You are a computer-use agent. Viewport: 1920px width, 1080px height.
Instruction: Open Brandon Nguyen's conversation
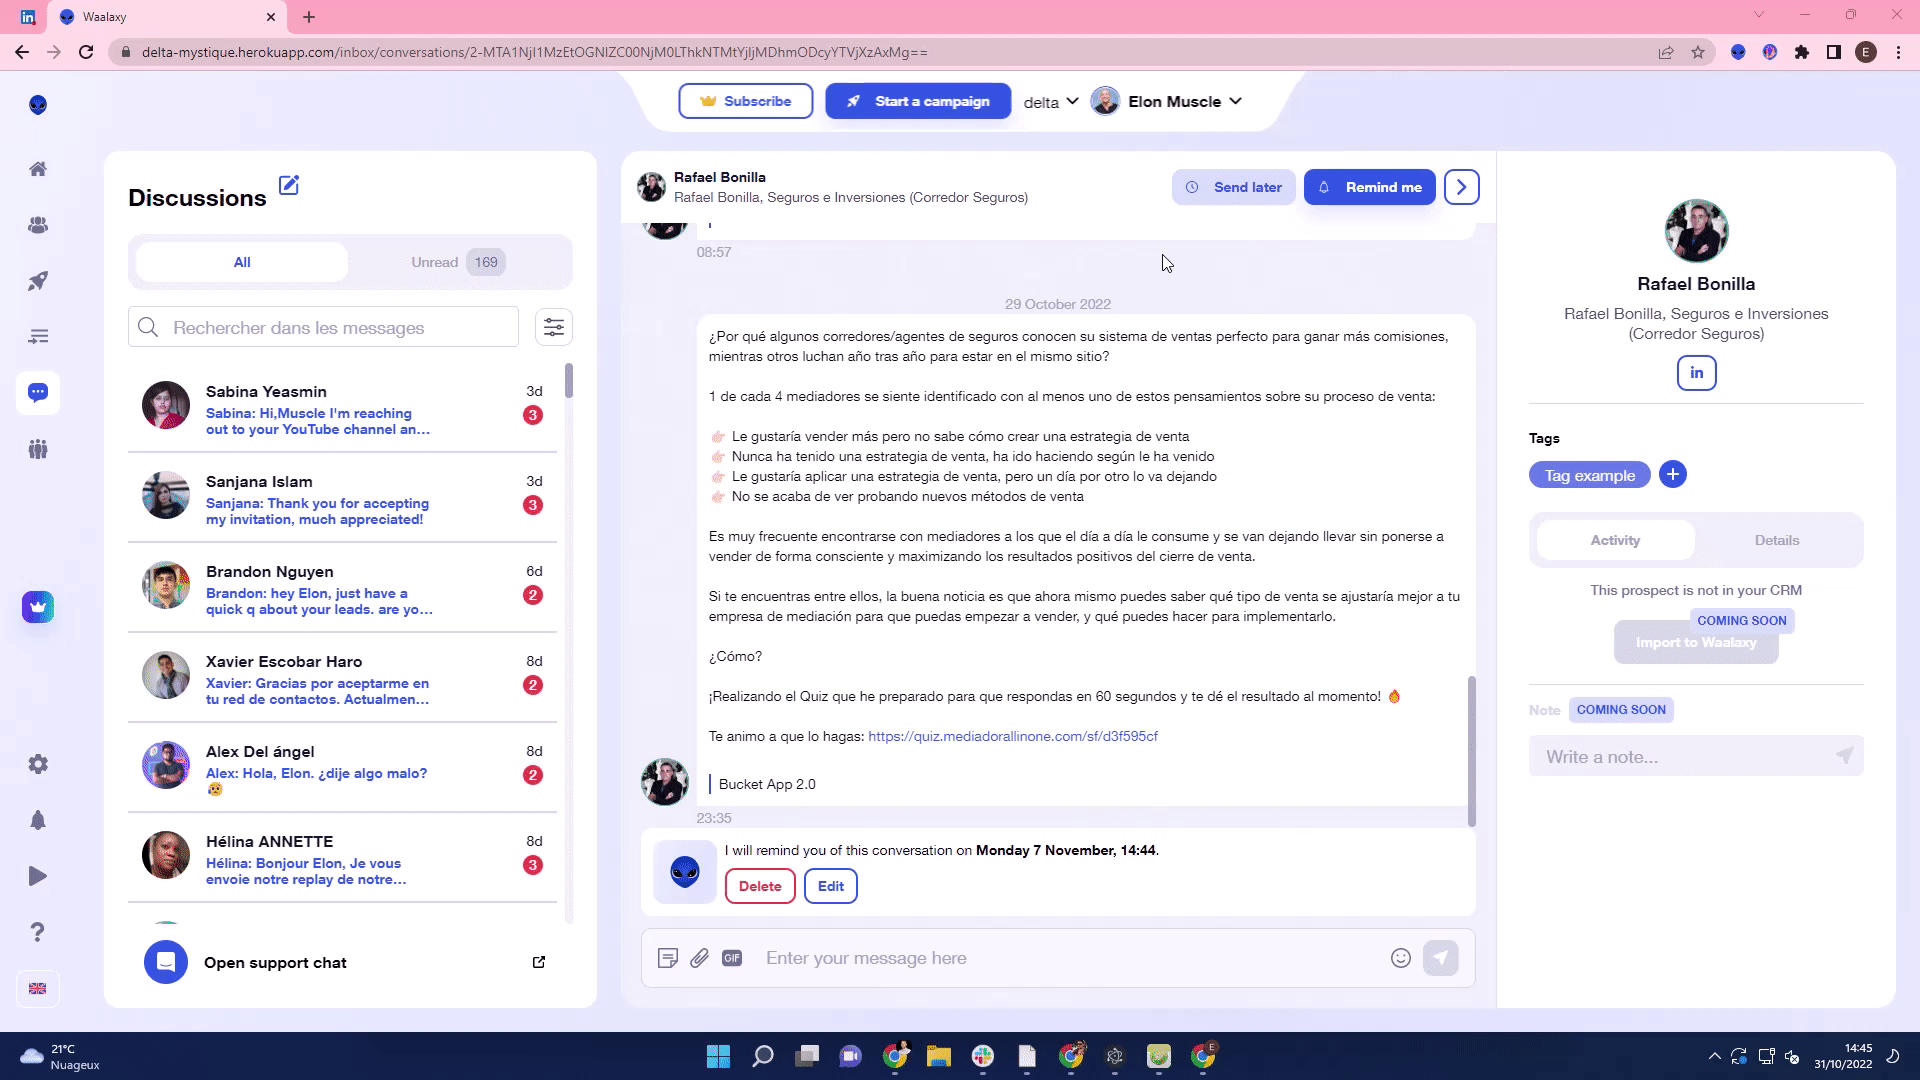[x=343, y=590]
